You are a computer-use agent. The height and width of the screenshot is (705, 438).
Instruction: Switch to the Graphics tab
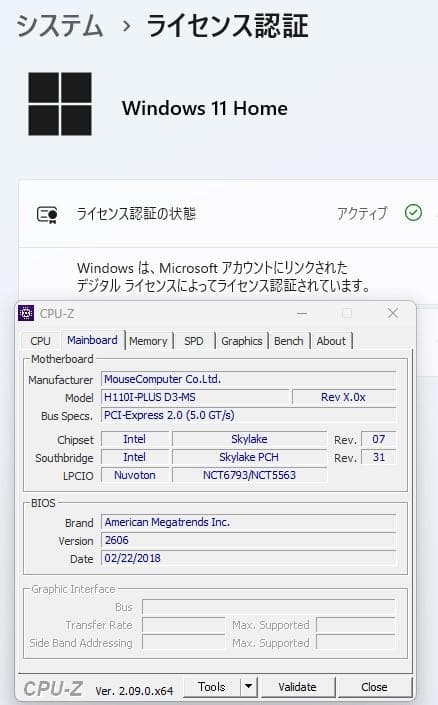tap(241, 341)
